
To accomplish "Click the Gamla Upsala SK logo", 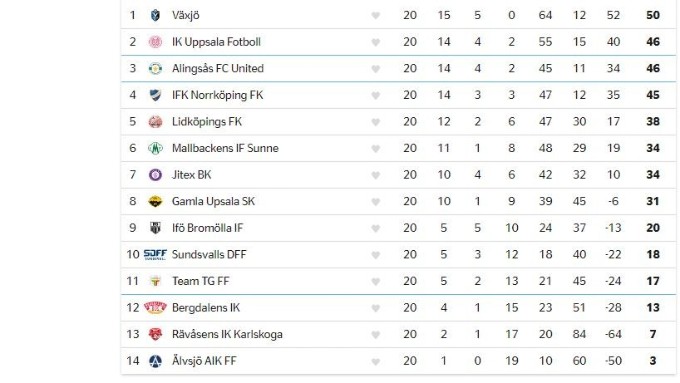I will tap(155, 201).
